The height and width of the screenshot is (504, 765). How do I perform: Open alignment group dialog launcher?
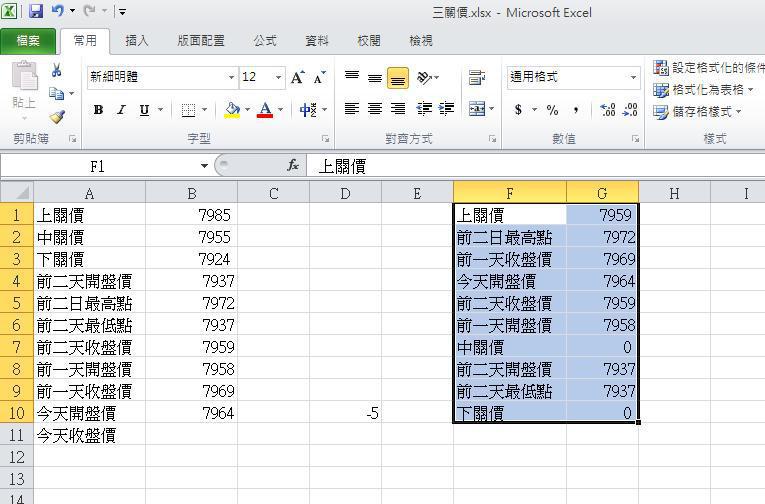pyautogui.click(x=492, y=139)
